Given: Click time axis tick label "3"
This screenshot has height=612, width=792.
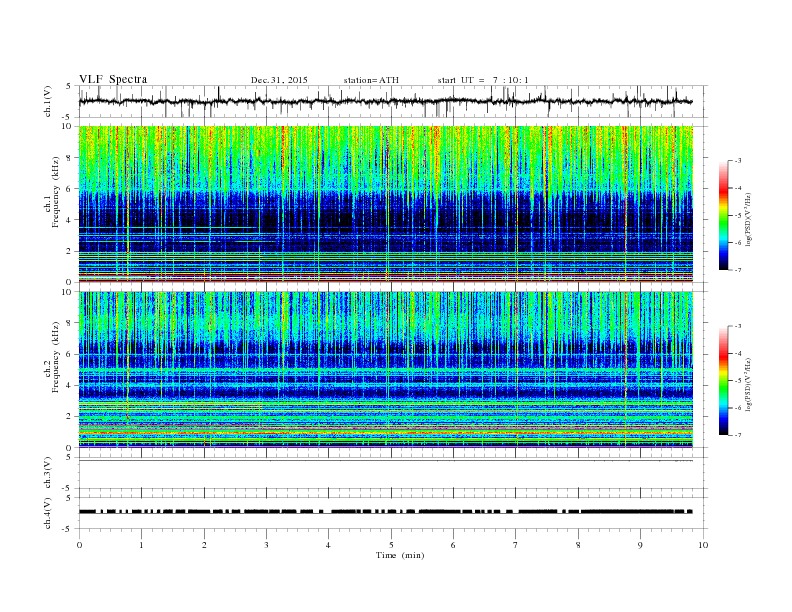Looking at the screenshot, I should [x=267, y=545].
